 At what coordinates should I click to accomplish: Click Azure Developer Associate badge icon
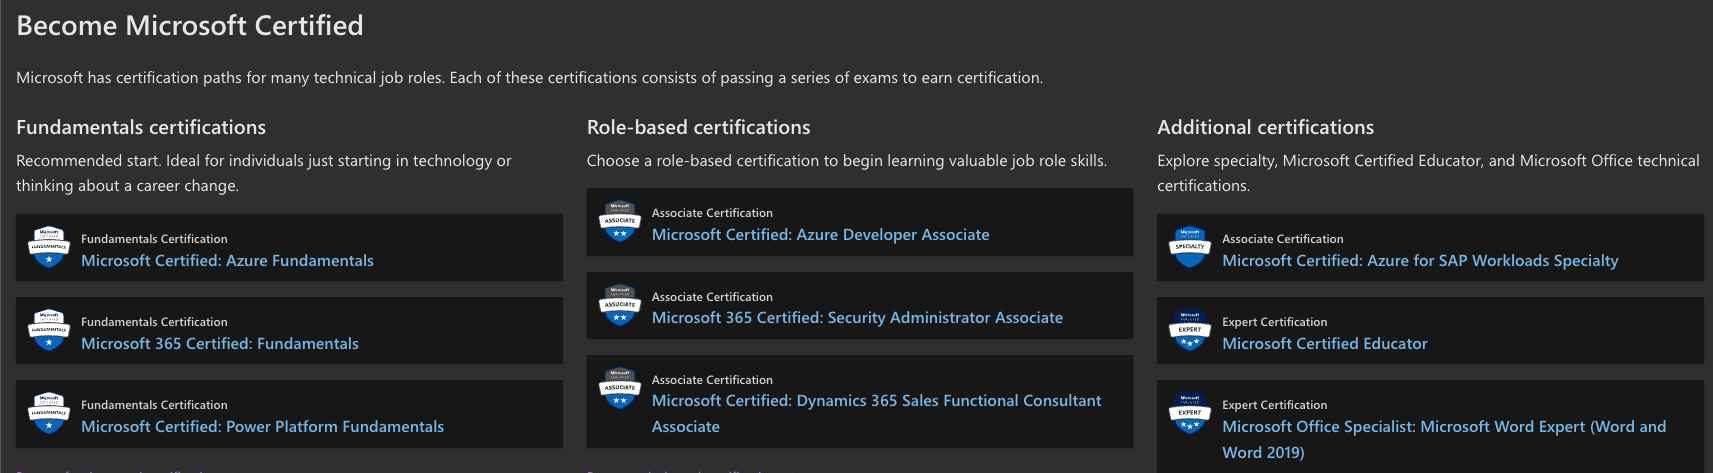(619, 222)
